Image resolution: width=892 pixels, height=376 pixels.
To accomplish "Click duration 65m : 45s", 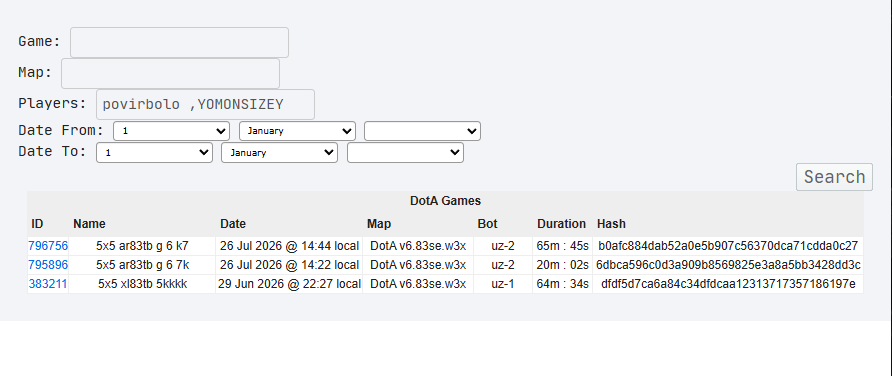I will click(x=563, y=246).
